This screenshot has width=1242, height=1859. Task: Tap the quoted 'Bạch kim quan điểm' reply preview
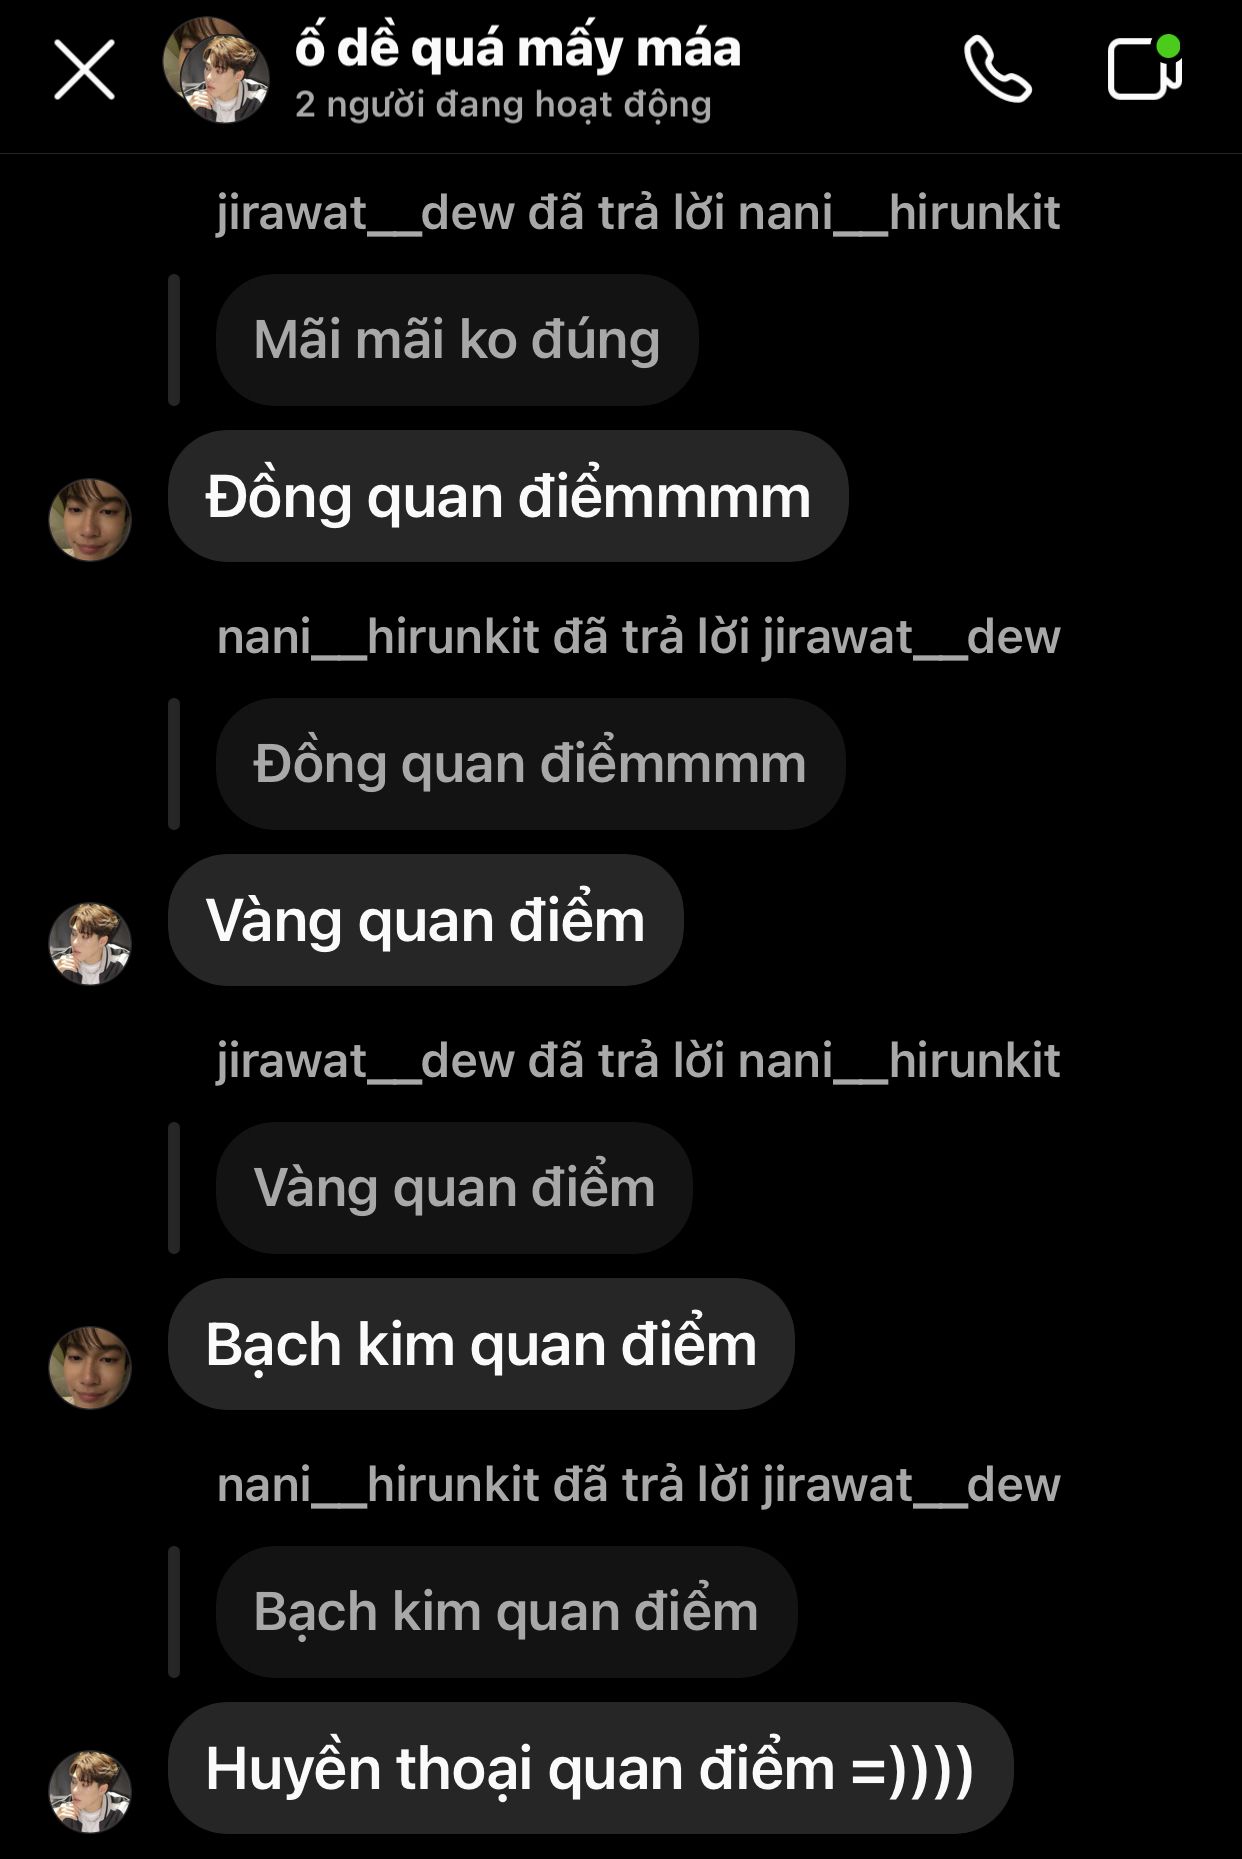pyautogui.click(x=506, y=1612)
